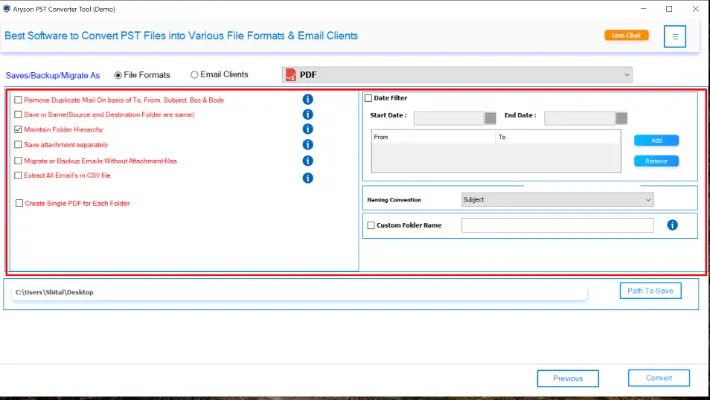Show info for Migrate Without Attachment files
The height and width of the screenshot is (400, 710).
tap(307, 161)
